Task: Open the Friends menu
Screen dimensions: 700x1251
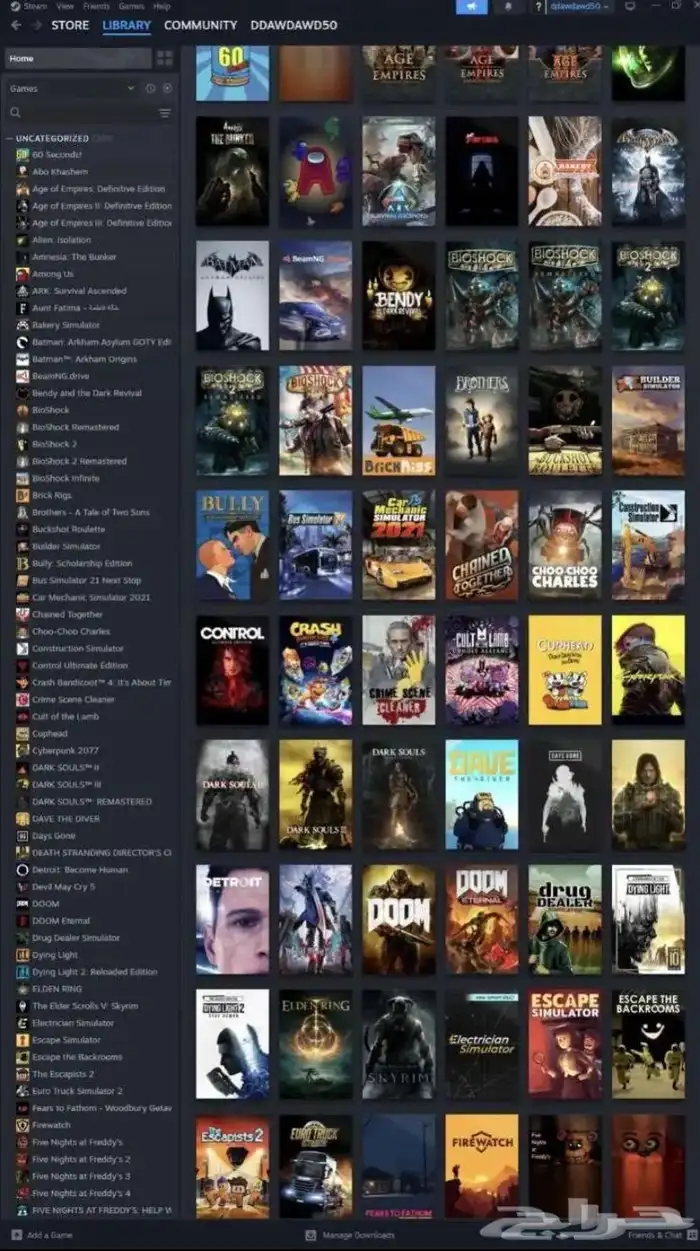Action: 96,6
